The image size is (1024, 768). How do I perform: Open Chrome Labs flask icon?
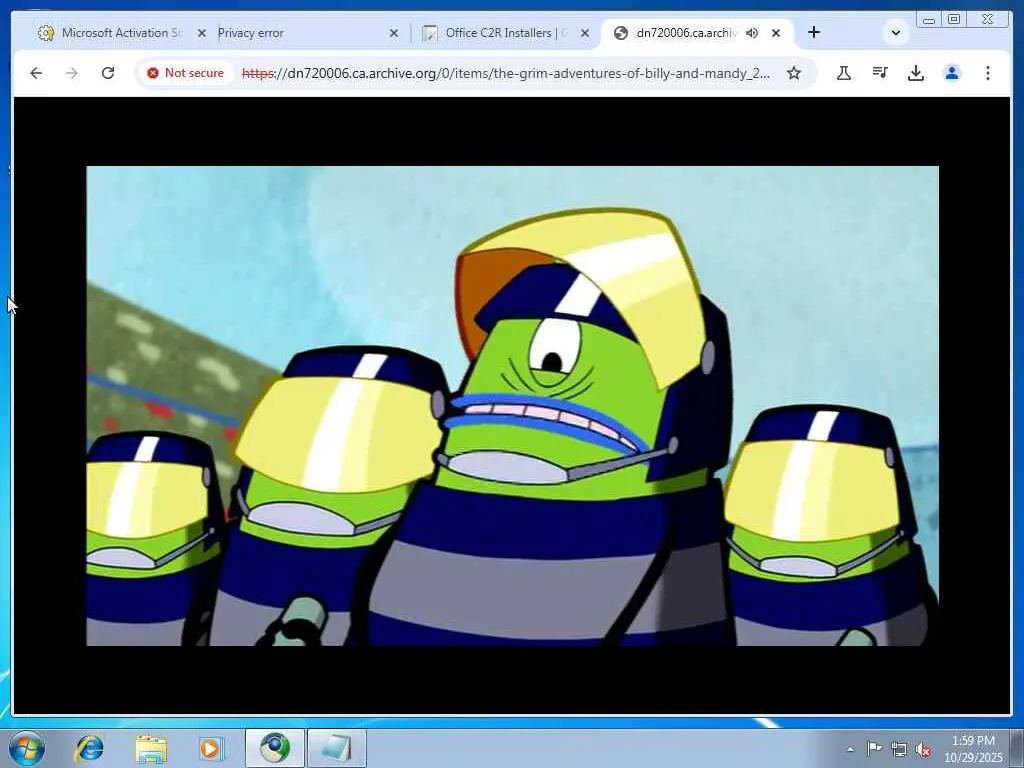pos(844,73)
